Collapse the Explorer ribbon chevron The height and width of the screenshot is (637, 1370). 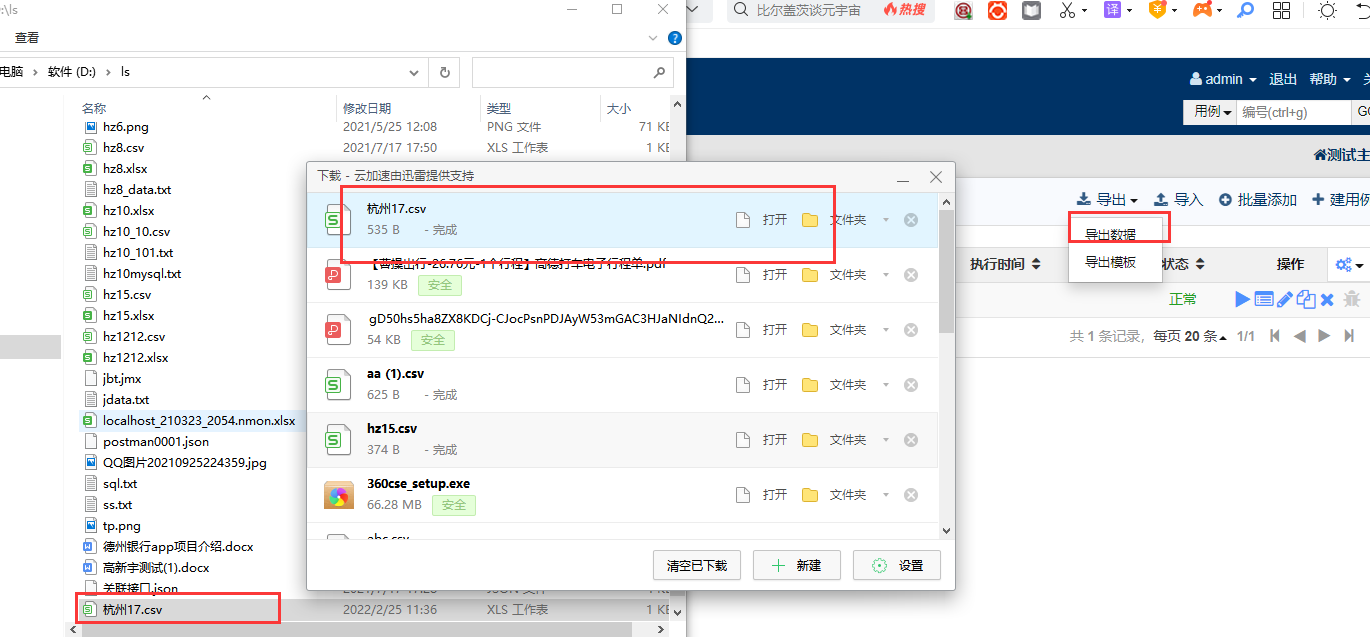pos(654,38)
